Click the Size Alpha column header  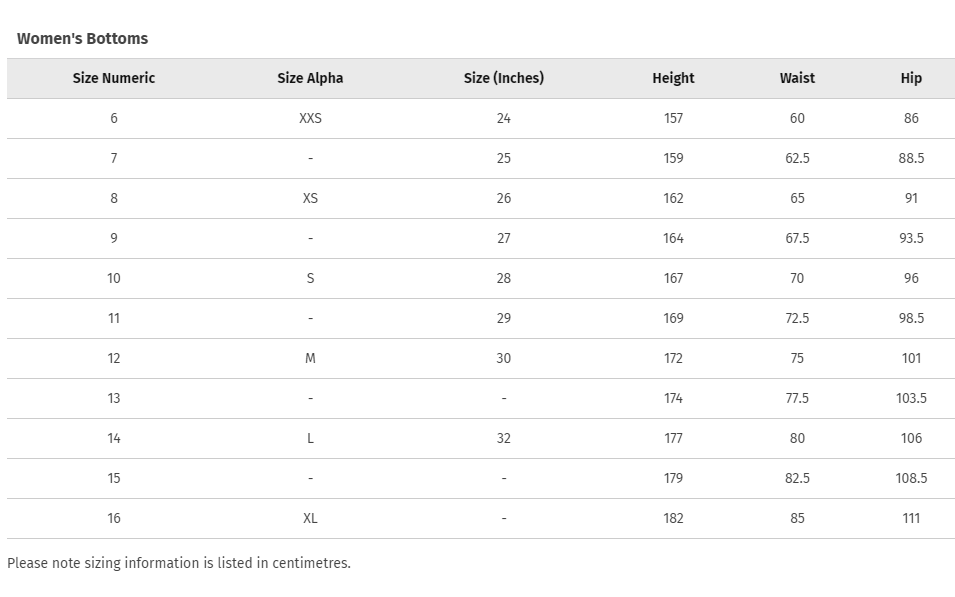(310, 78)
